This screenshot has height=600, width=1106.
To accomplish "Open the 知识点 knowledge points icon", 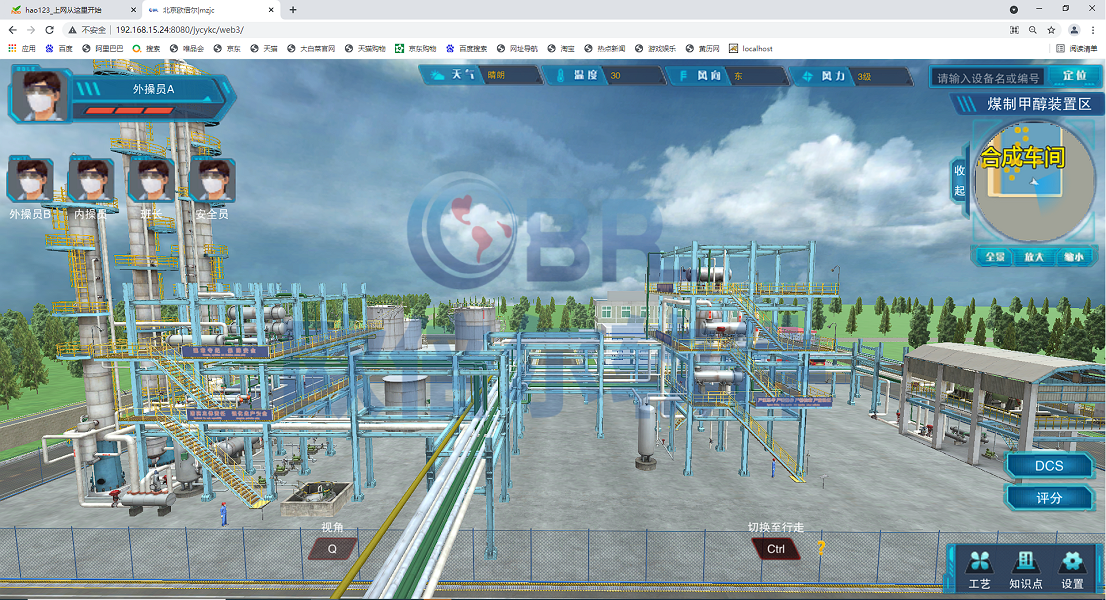I will pyautogui.click(x=1026, y=563).
